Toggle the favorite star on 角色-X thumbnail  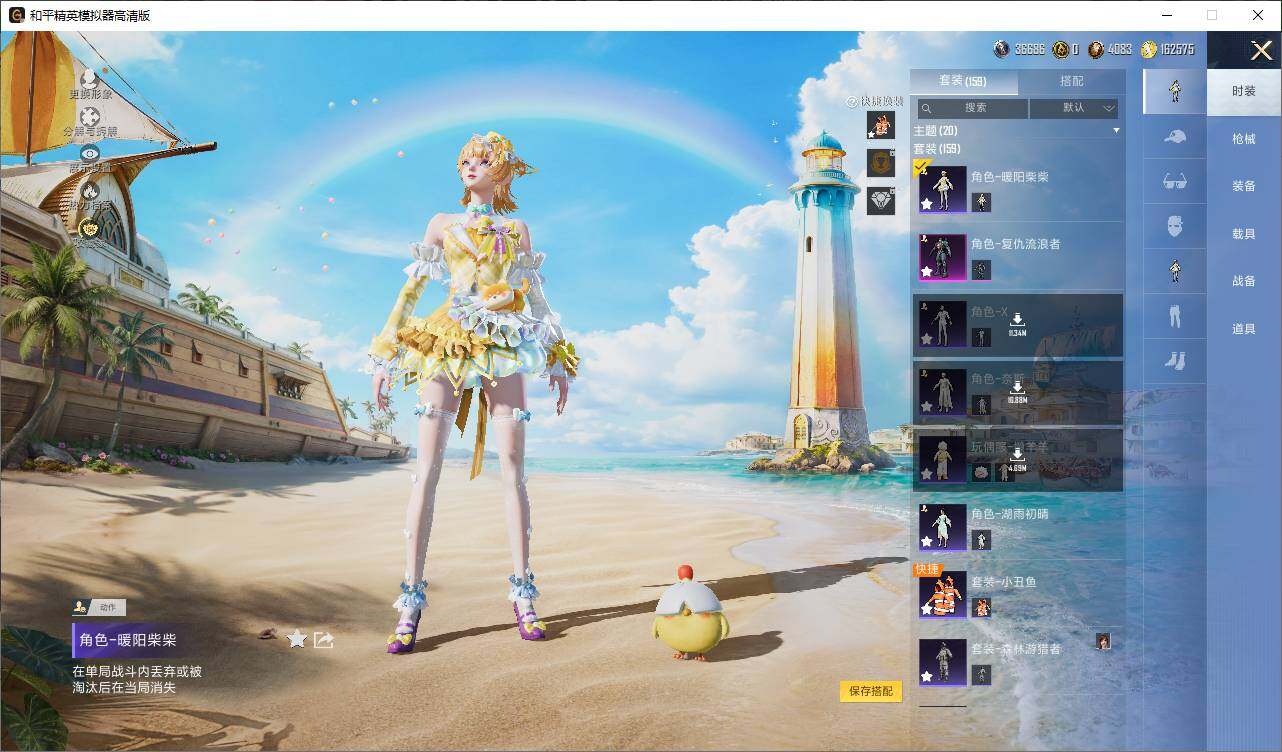tap(927, 339)
